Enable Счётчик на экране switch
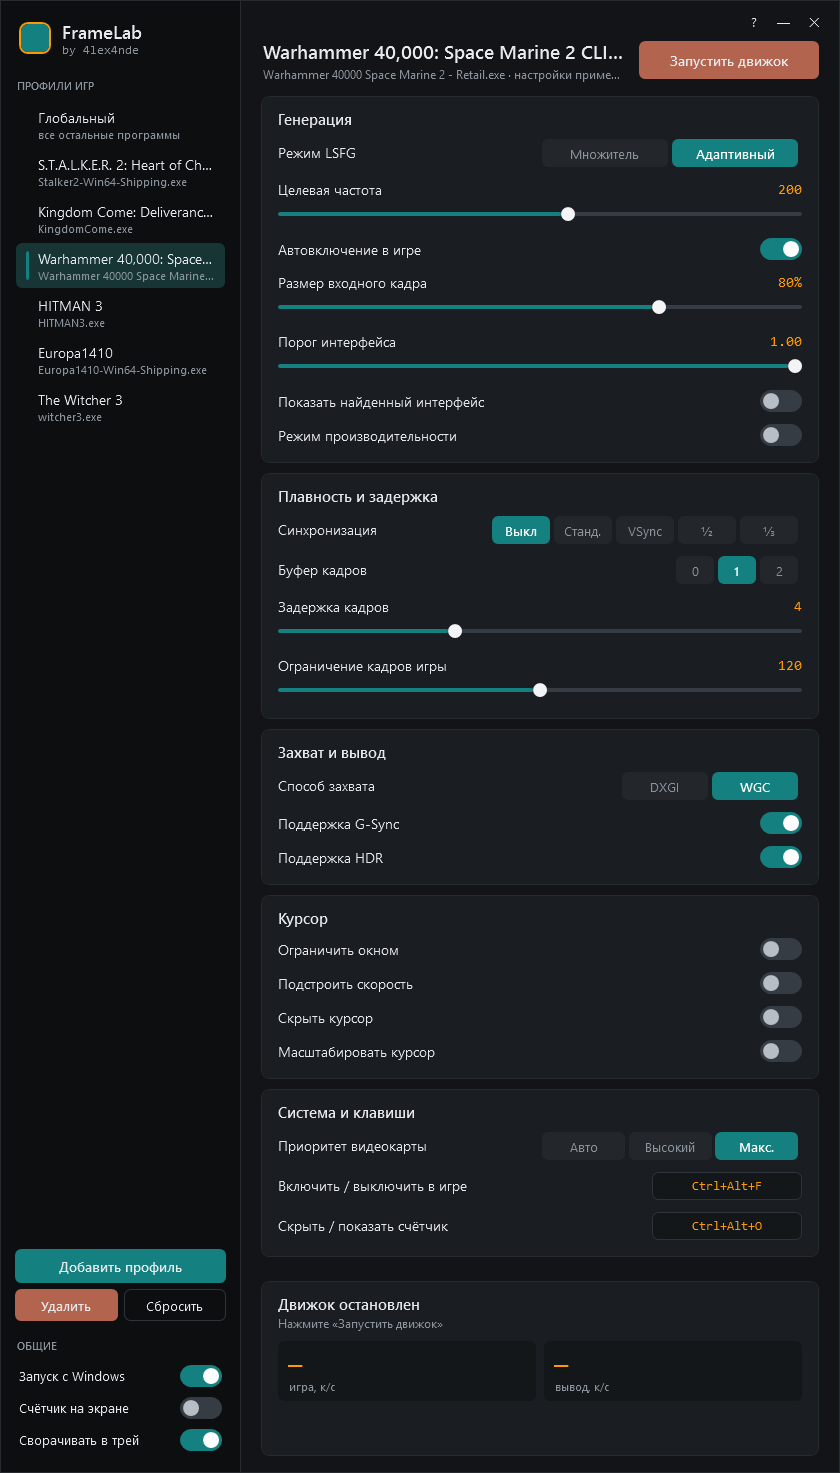 pos(201,1408)
